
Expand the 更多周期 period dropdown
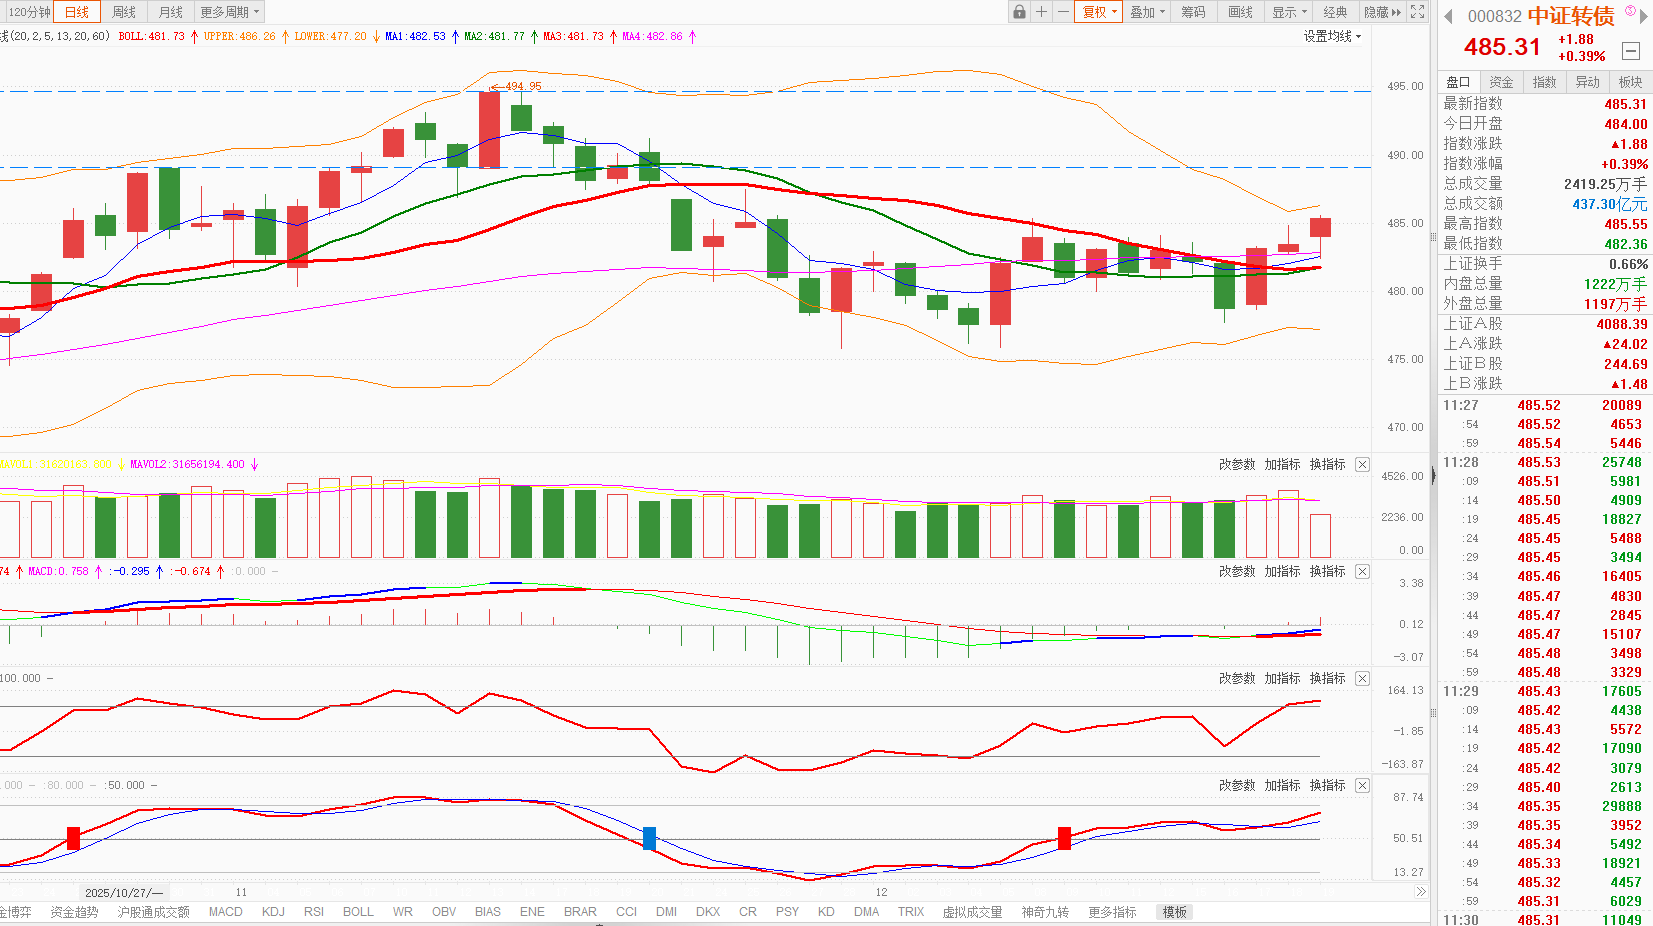point(230,12)
